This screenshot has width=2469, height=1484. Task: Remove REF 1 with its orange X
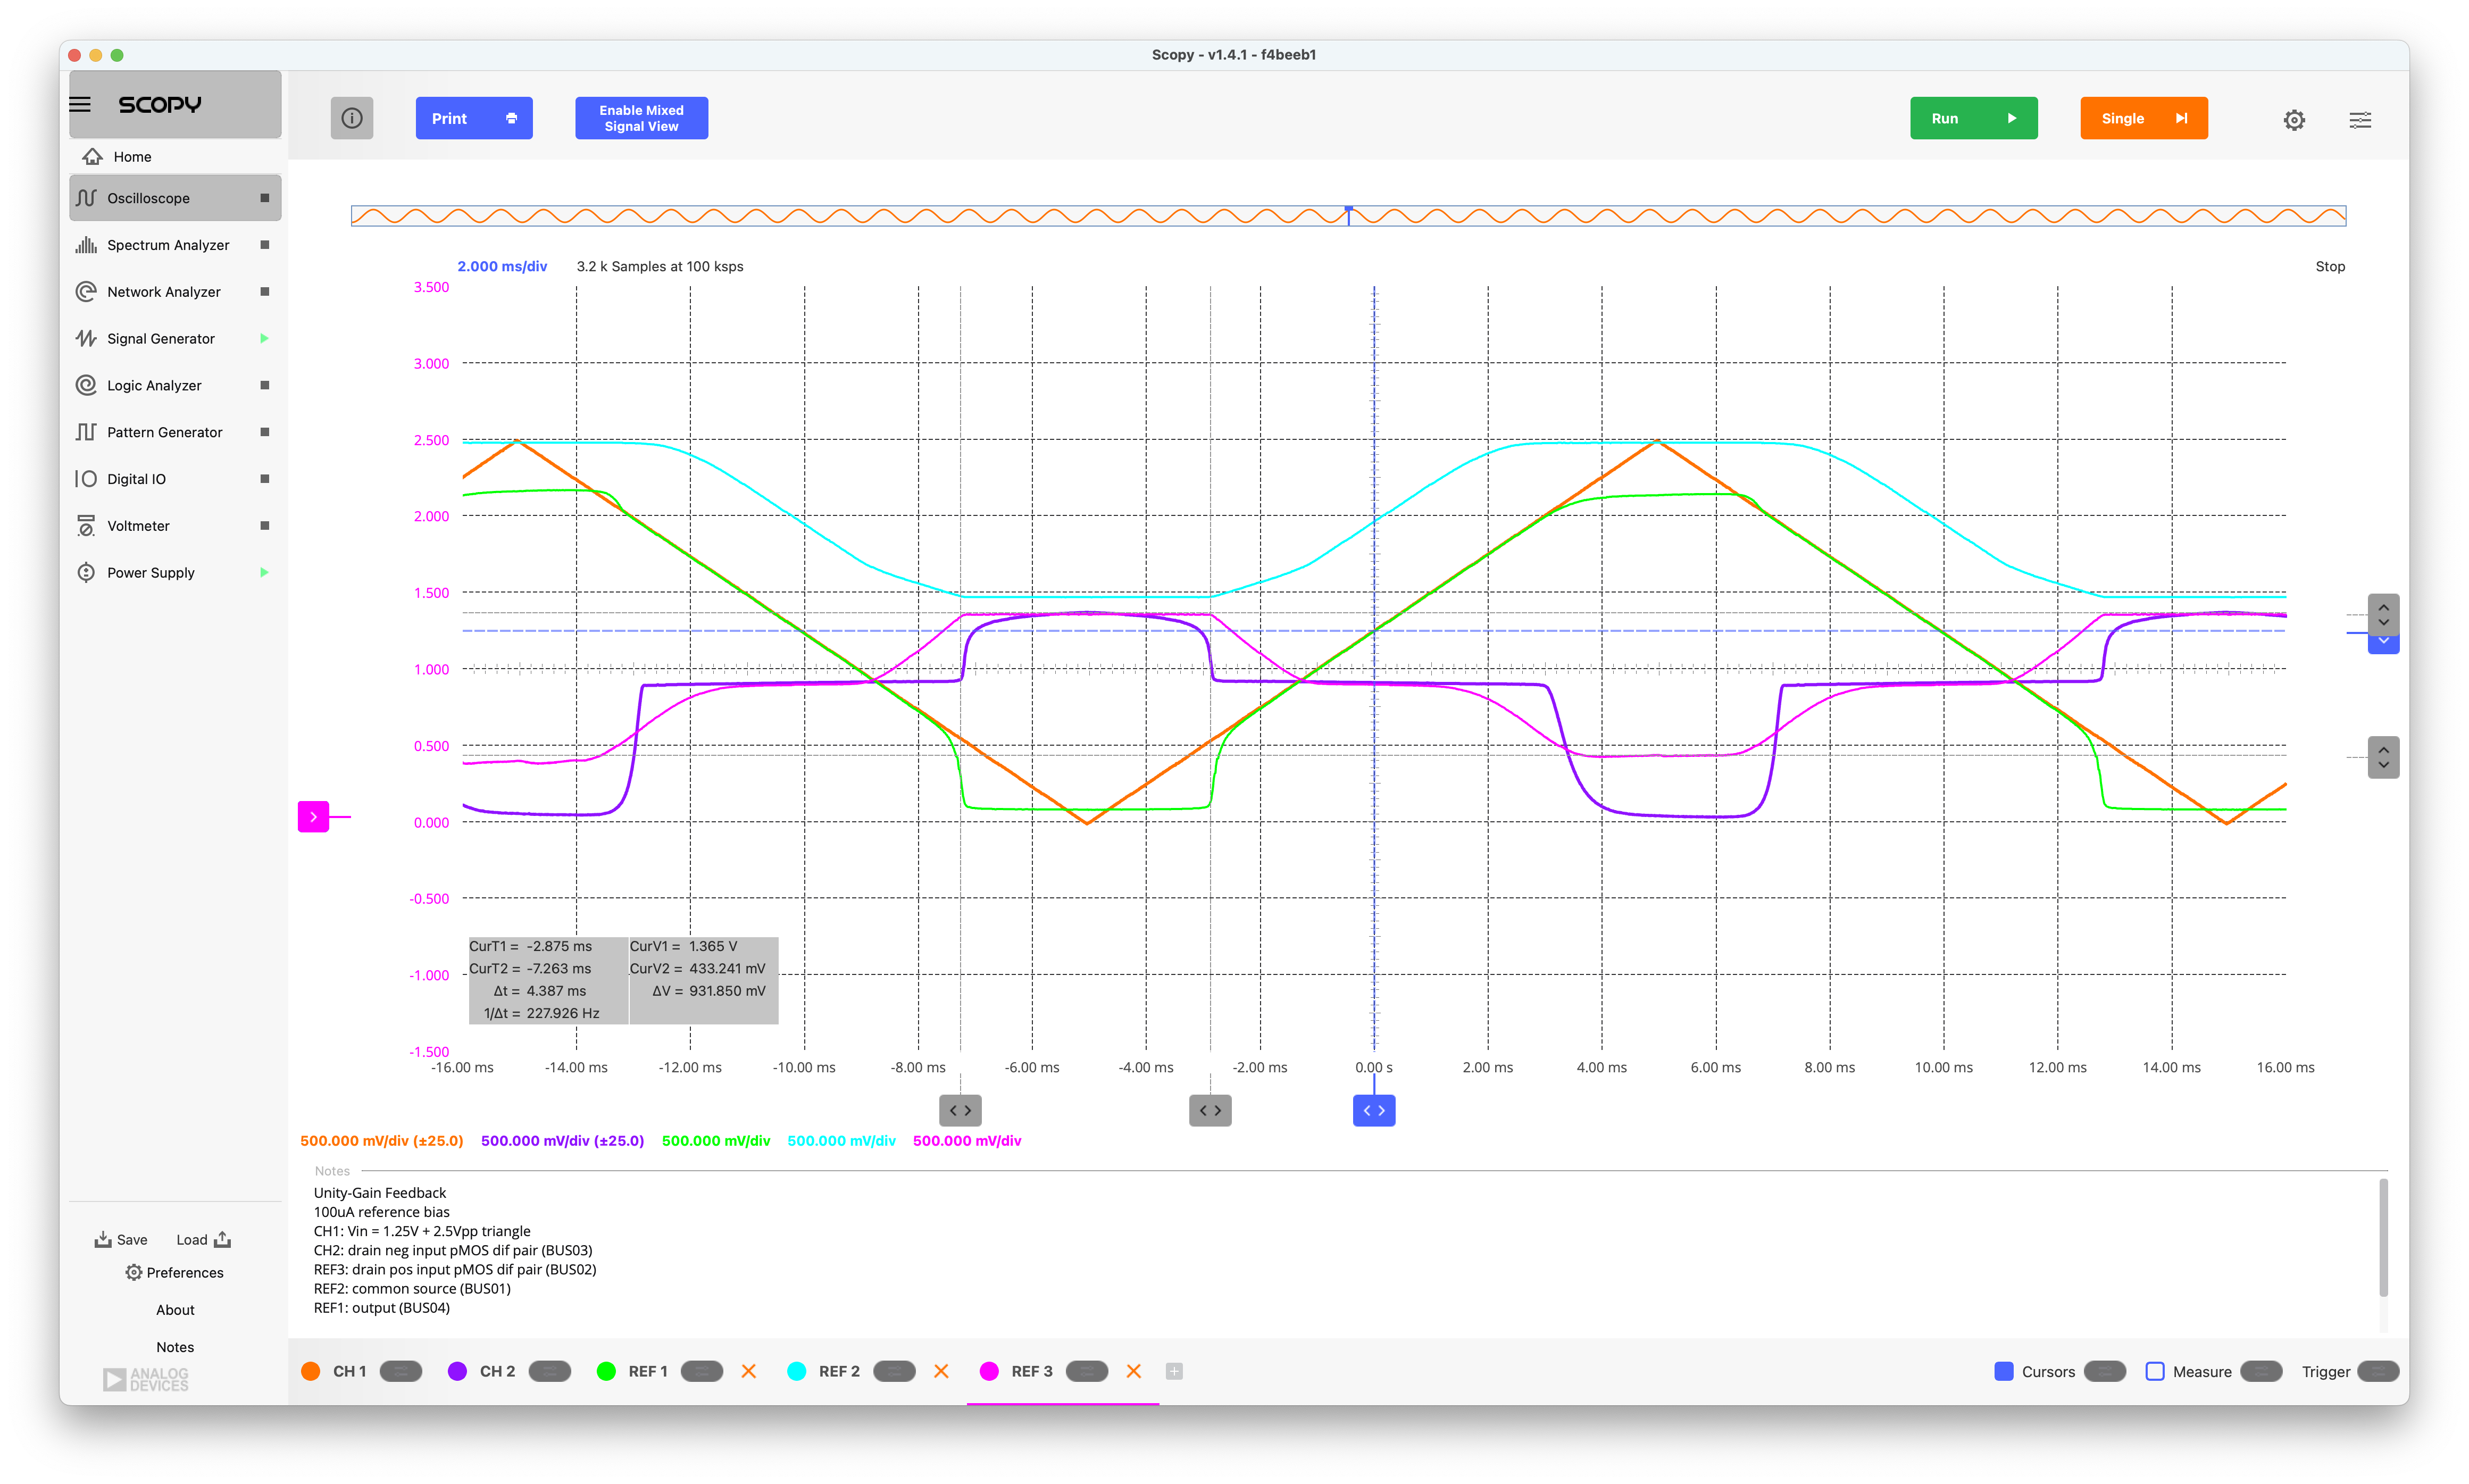click(x=749, y=1372)
